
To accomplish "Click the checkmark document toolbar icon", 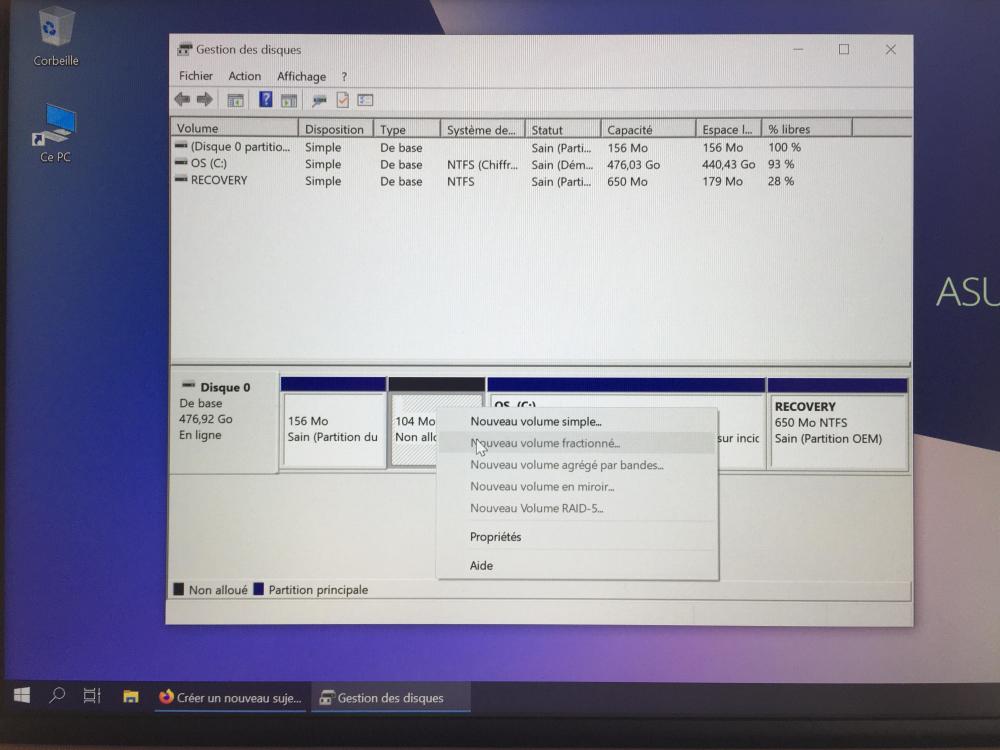I will 342,100.
